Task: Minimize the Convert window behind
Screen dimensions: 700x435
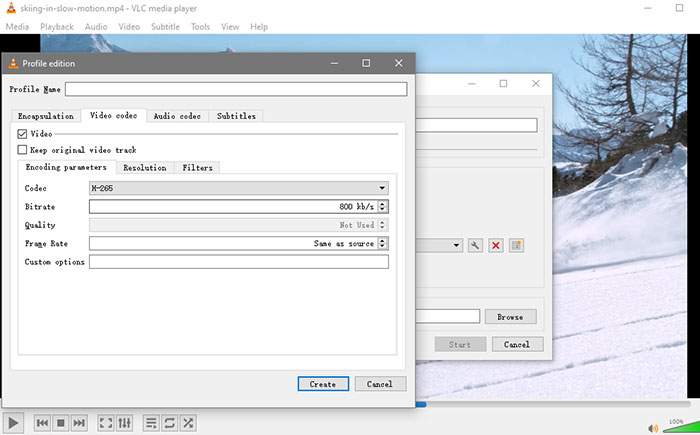Action: (472, 84)
